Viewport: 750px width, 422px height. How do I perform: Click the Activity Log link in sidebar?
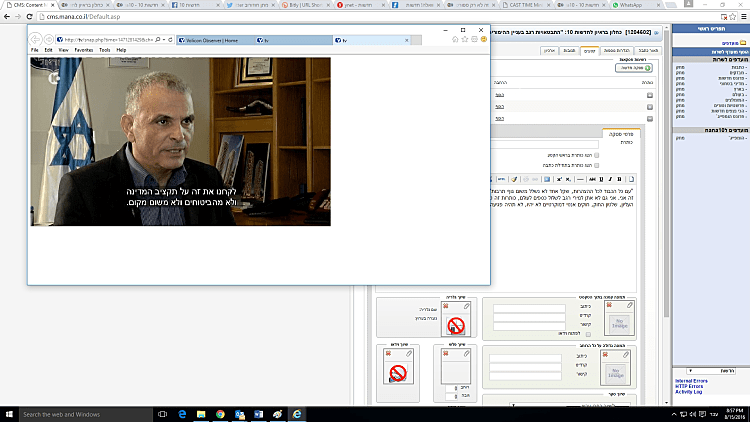point(689,392)
